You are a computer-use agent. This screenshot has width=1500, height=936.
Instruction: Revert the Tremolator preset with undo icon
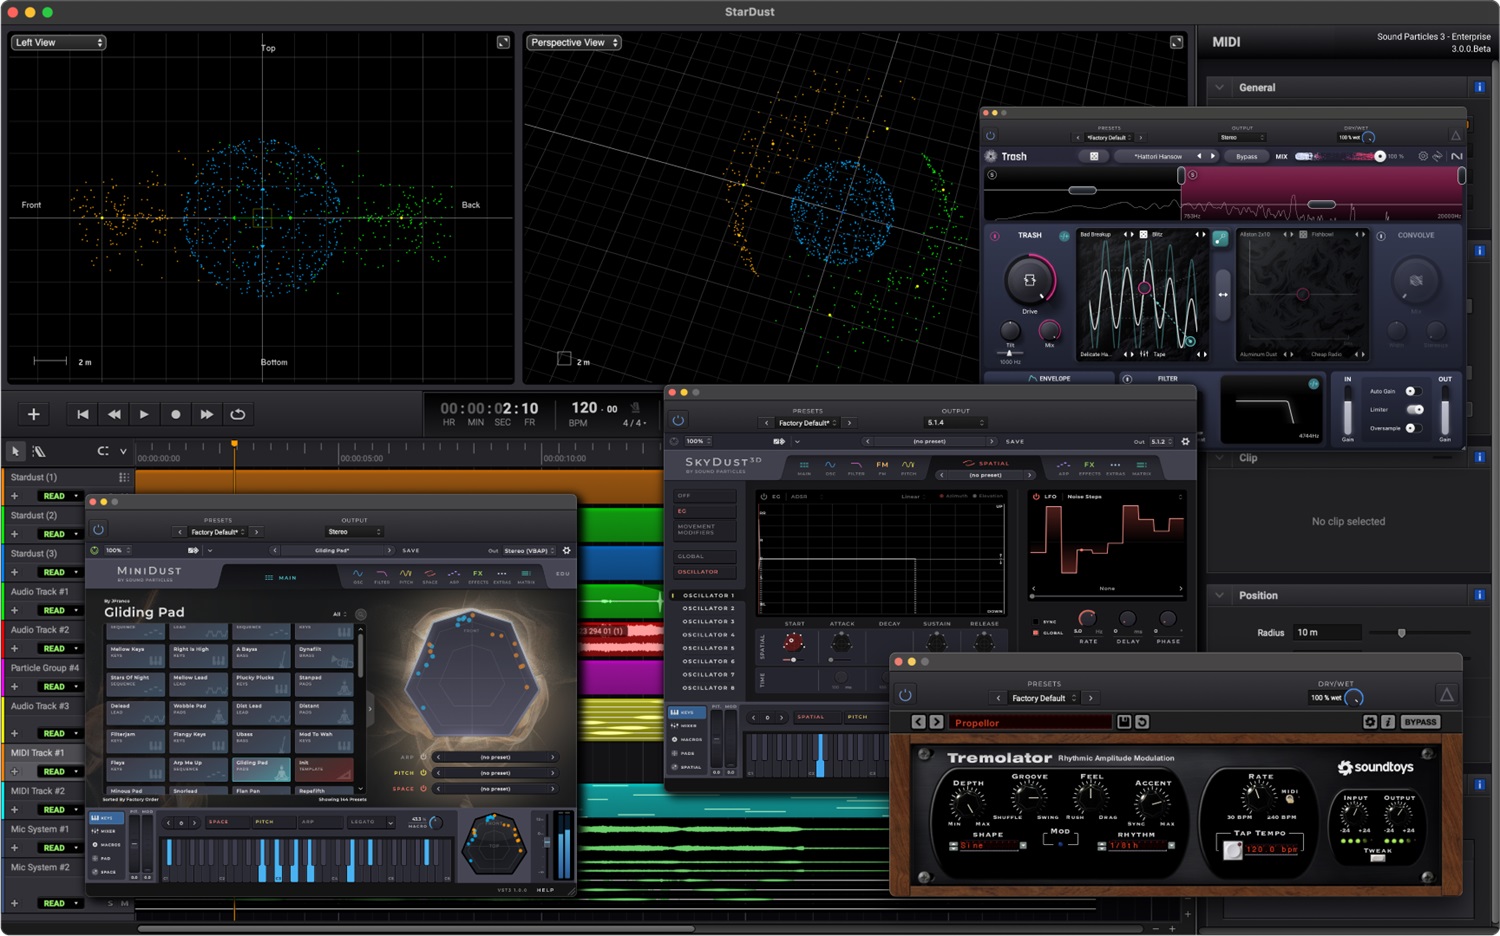pyautogui.click(x=1142, y=722)
